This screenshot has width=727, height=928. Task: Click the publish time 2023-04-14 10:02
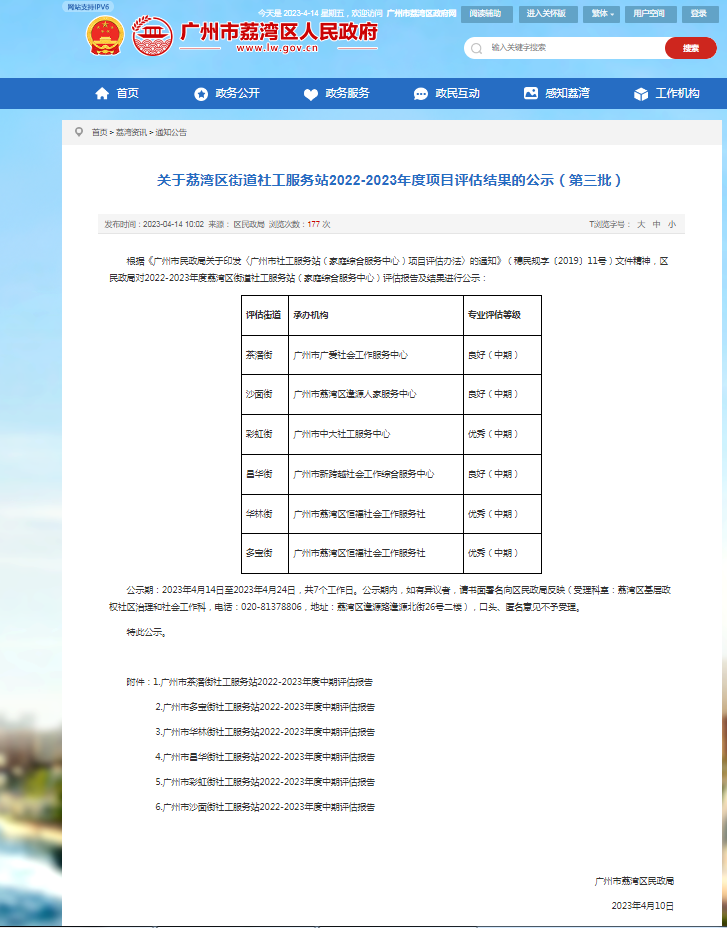[x=173, y=224]
